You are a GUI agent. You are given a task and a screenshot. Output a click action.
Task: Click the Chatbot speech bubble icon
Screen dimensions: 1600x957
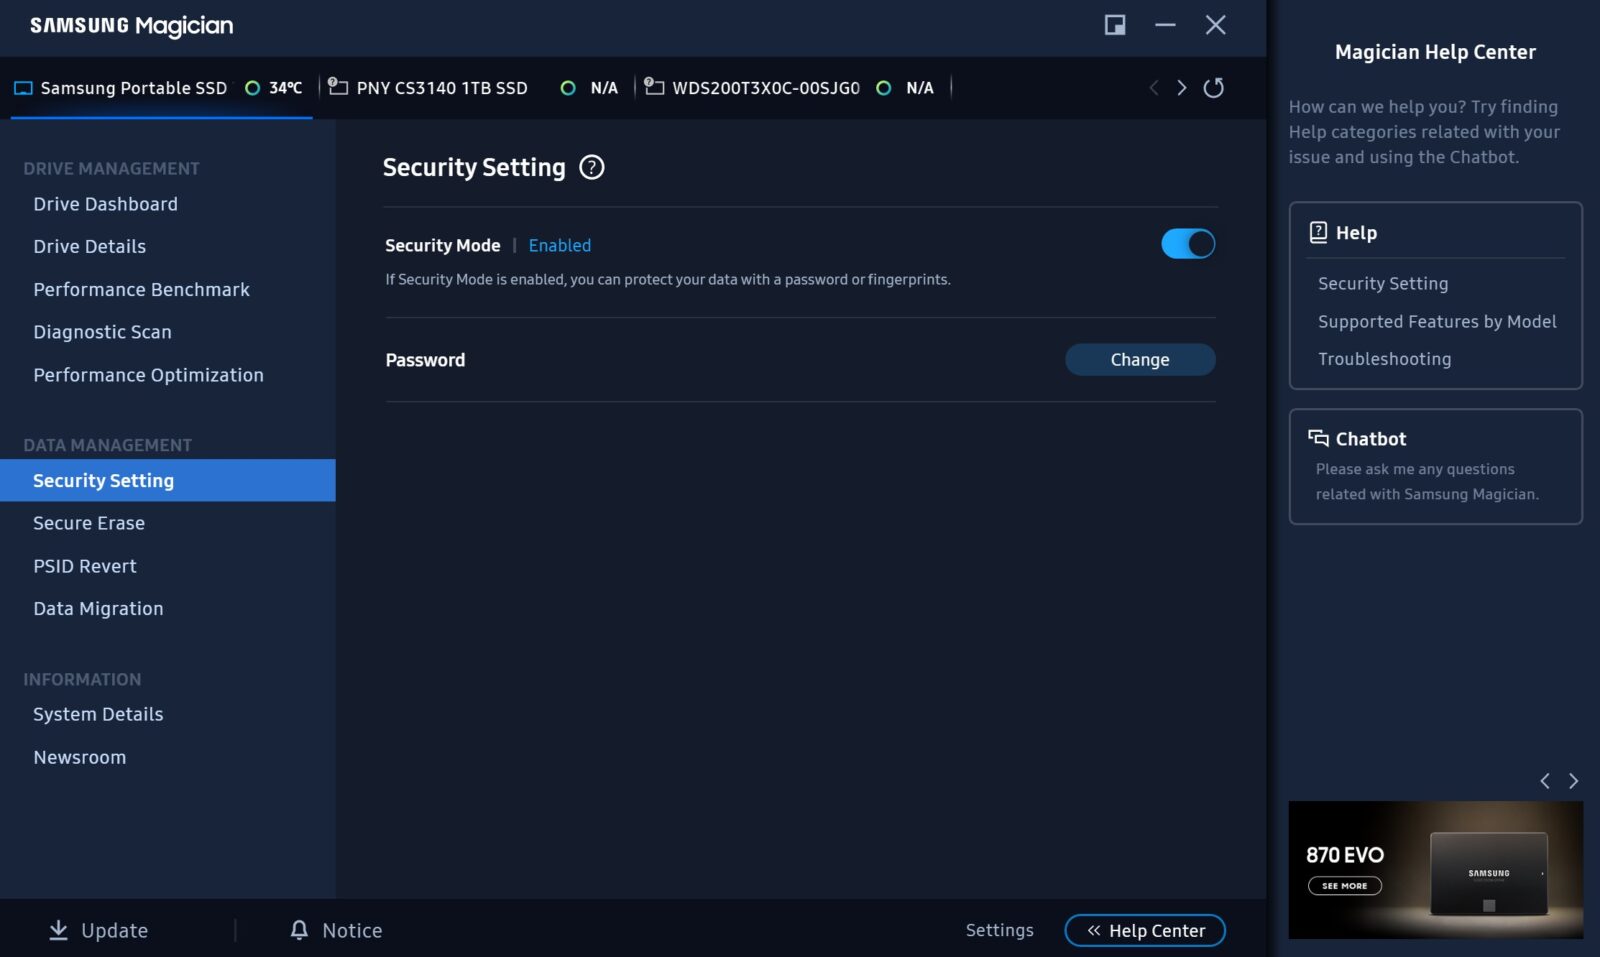pyautogui.click(x=1318, y=438)
